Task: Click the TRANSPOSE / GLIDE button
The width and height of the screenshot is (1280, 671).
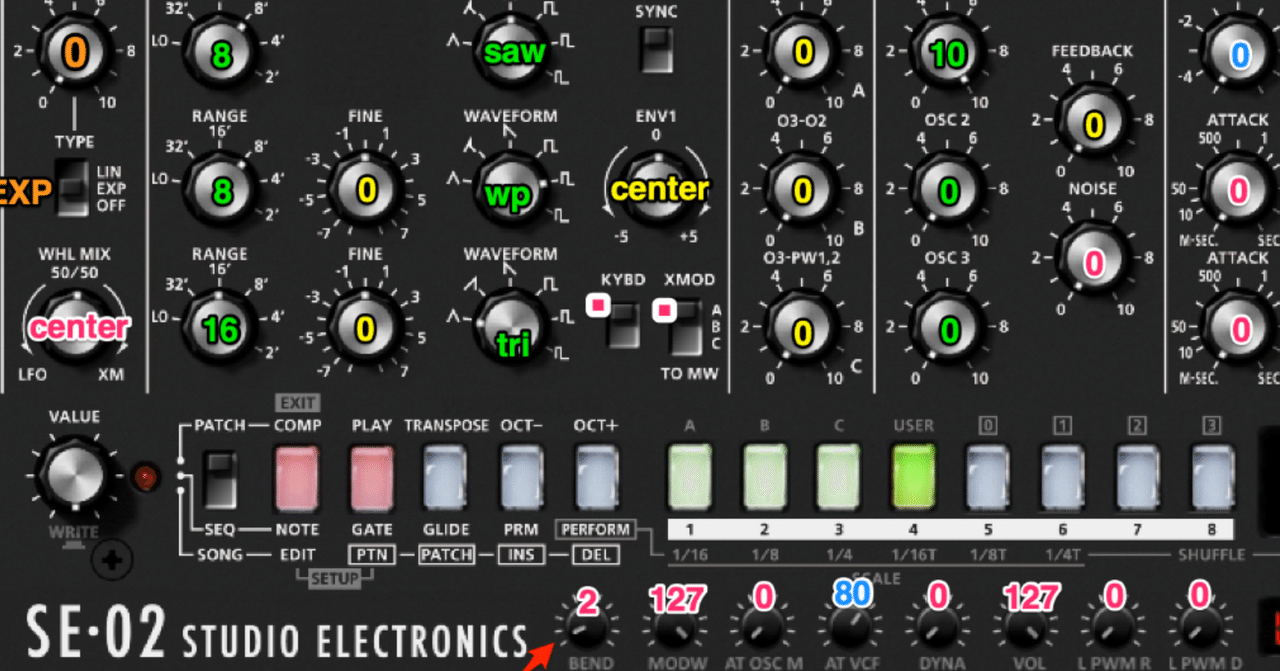Action: click(446, 476)
